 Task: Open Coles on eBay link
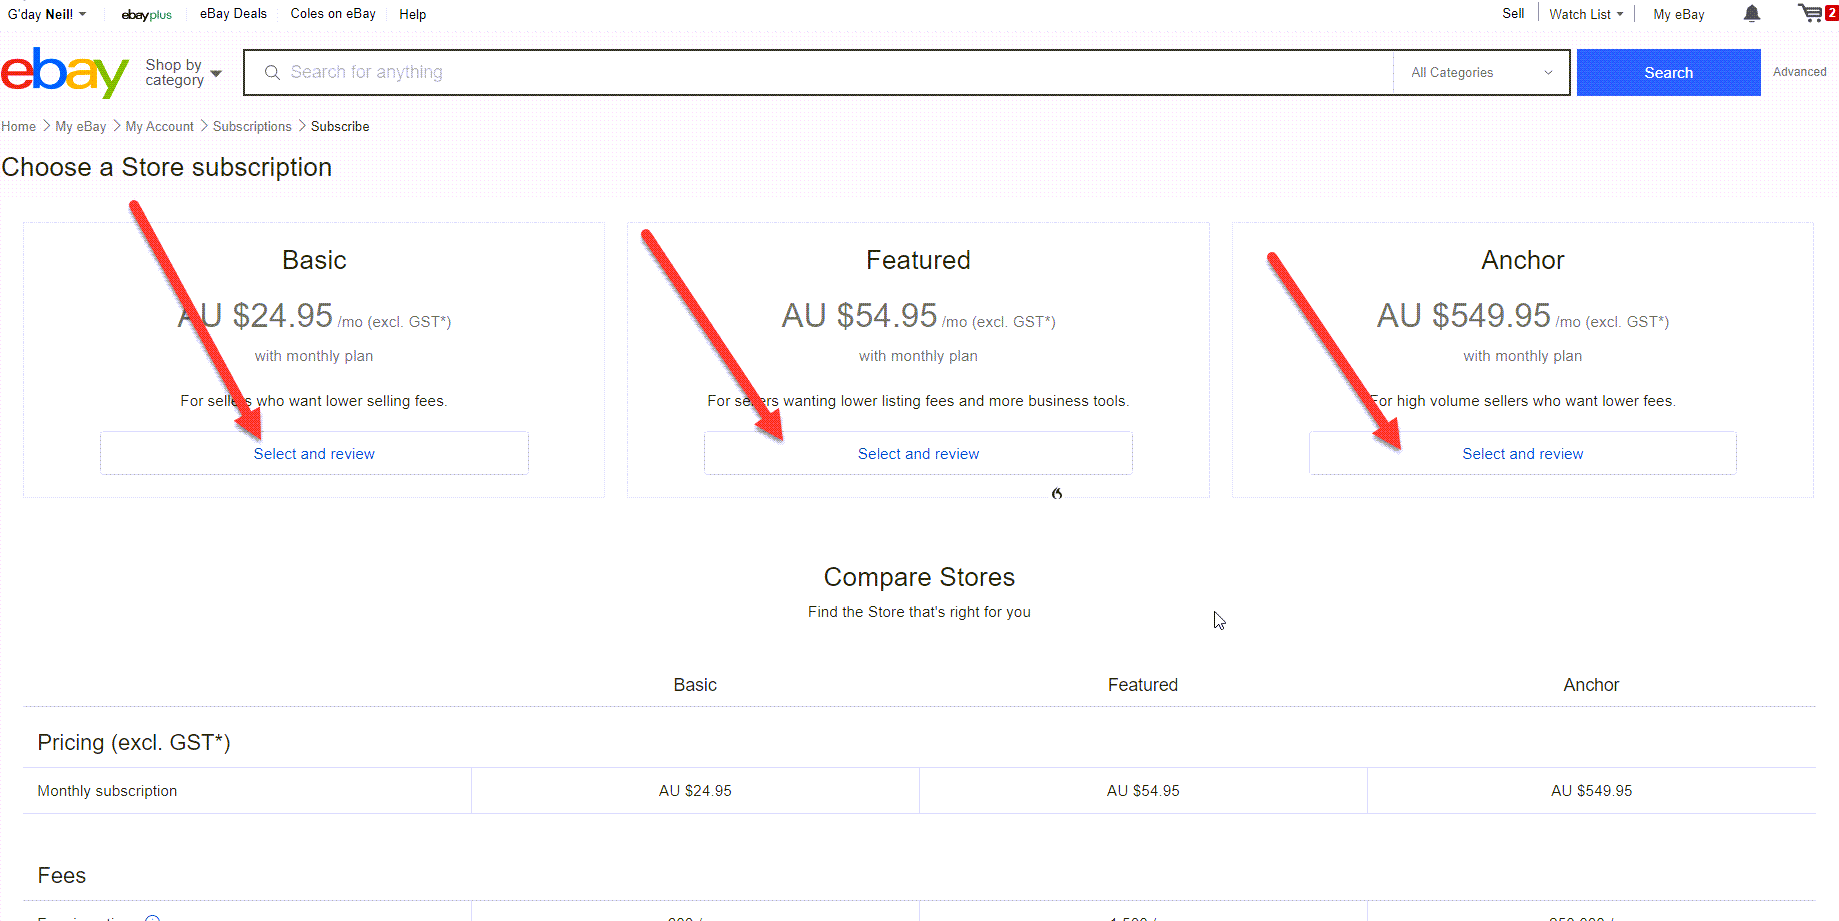tap(333, 14)
